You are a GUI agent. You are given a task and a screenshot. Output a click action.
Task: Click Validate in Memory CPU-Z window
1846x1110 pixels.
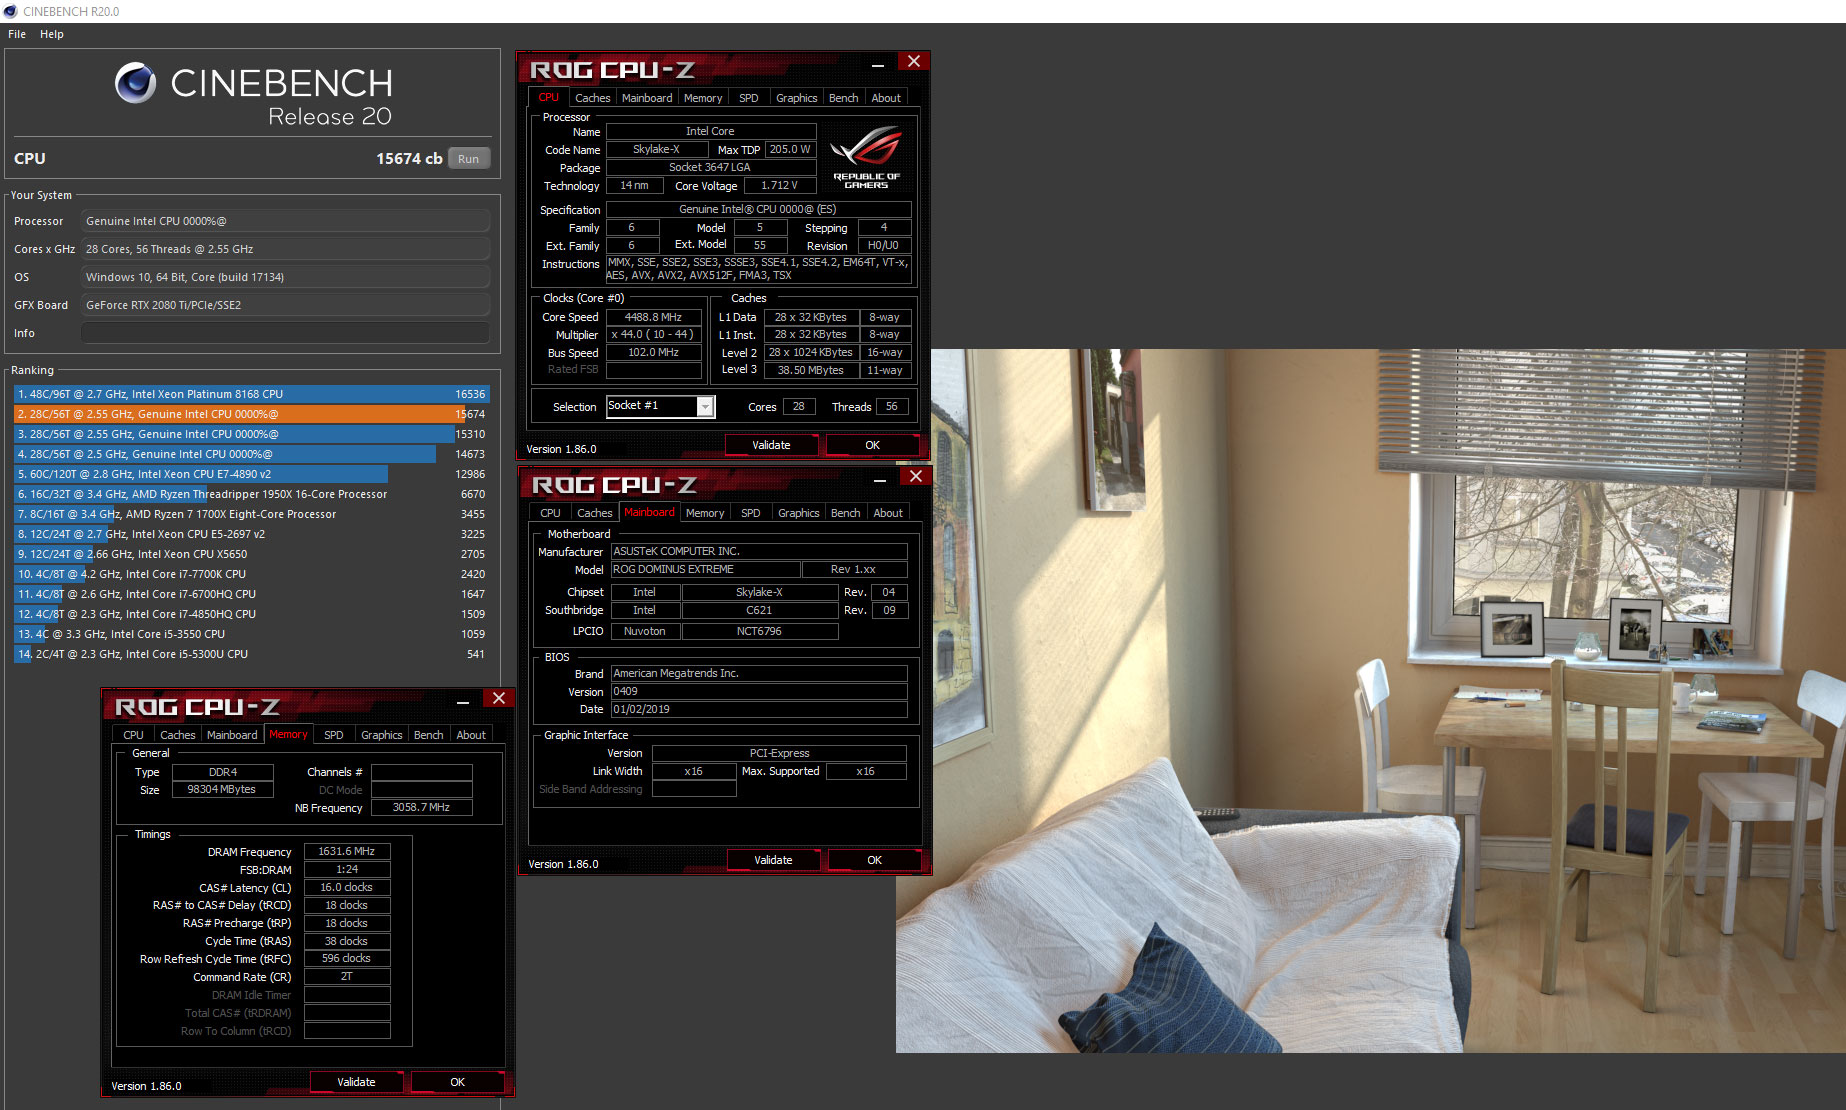[356, 1082]
